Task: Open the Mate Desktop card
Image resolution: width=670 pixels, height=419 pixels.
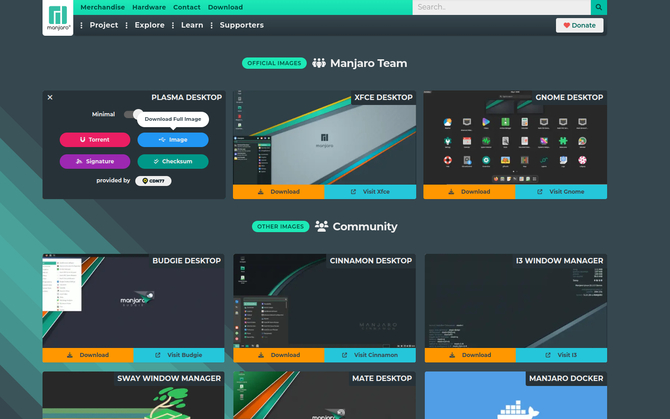Action: pyautogui.click(x=324, y=395)
